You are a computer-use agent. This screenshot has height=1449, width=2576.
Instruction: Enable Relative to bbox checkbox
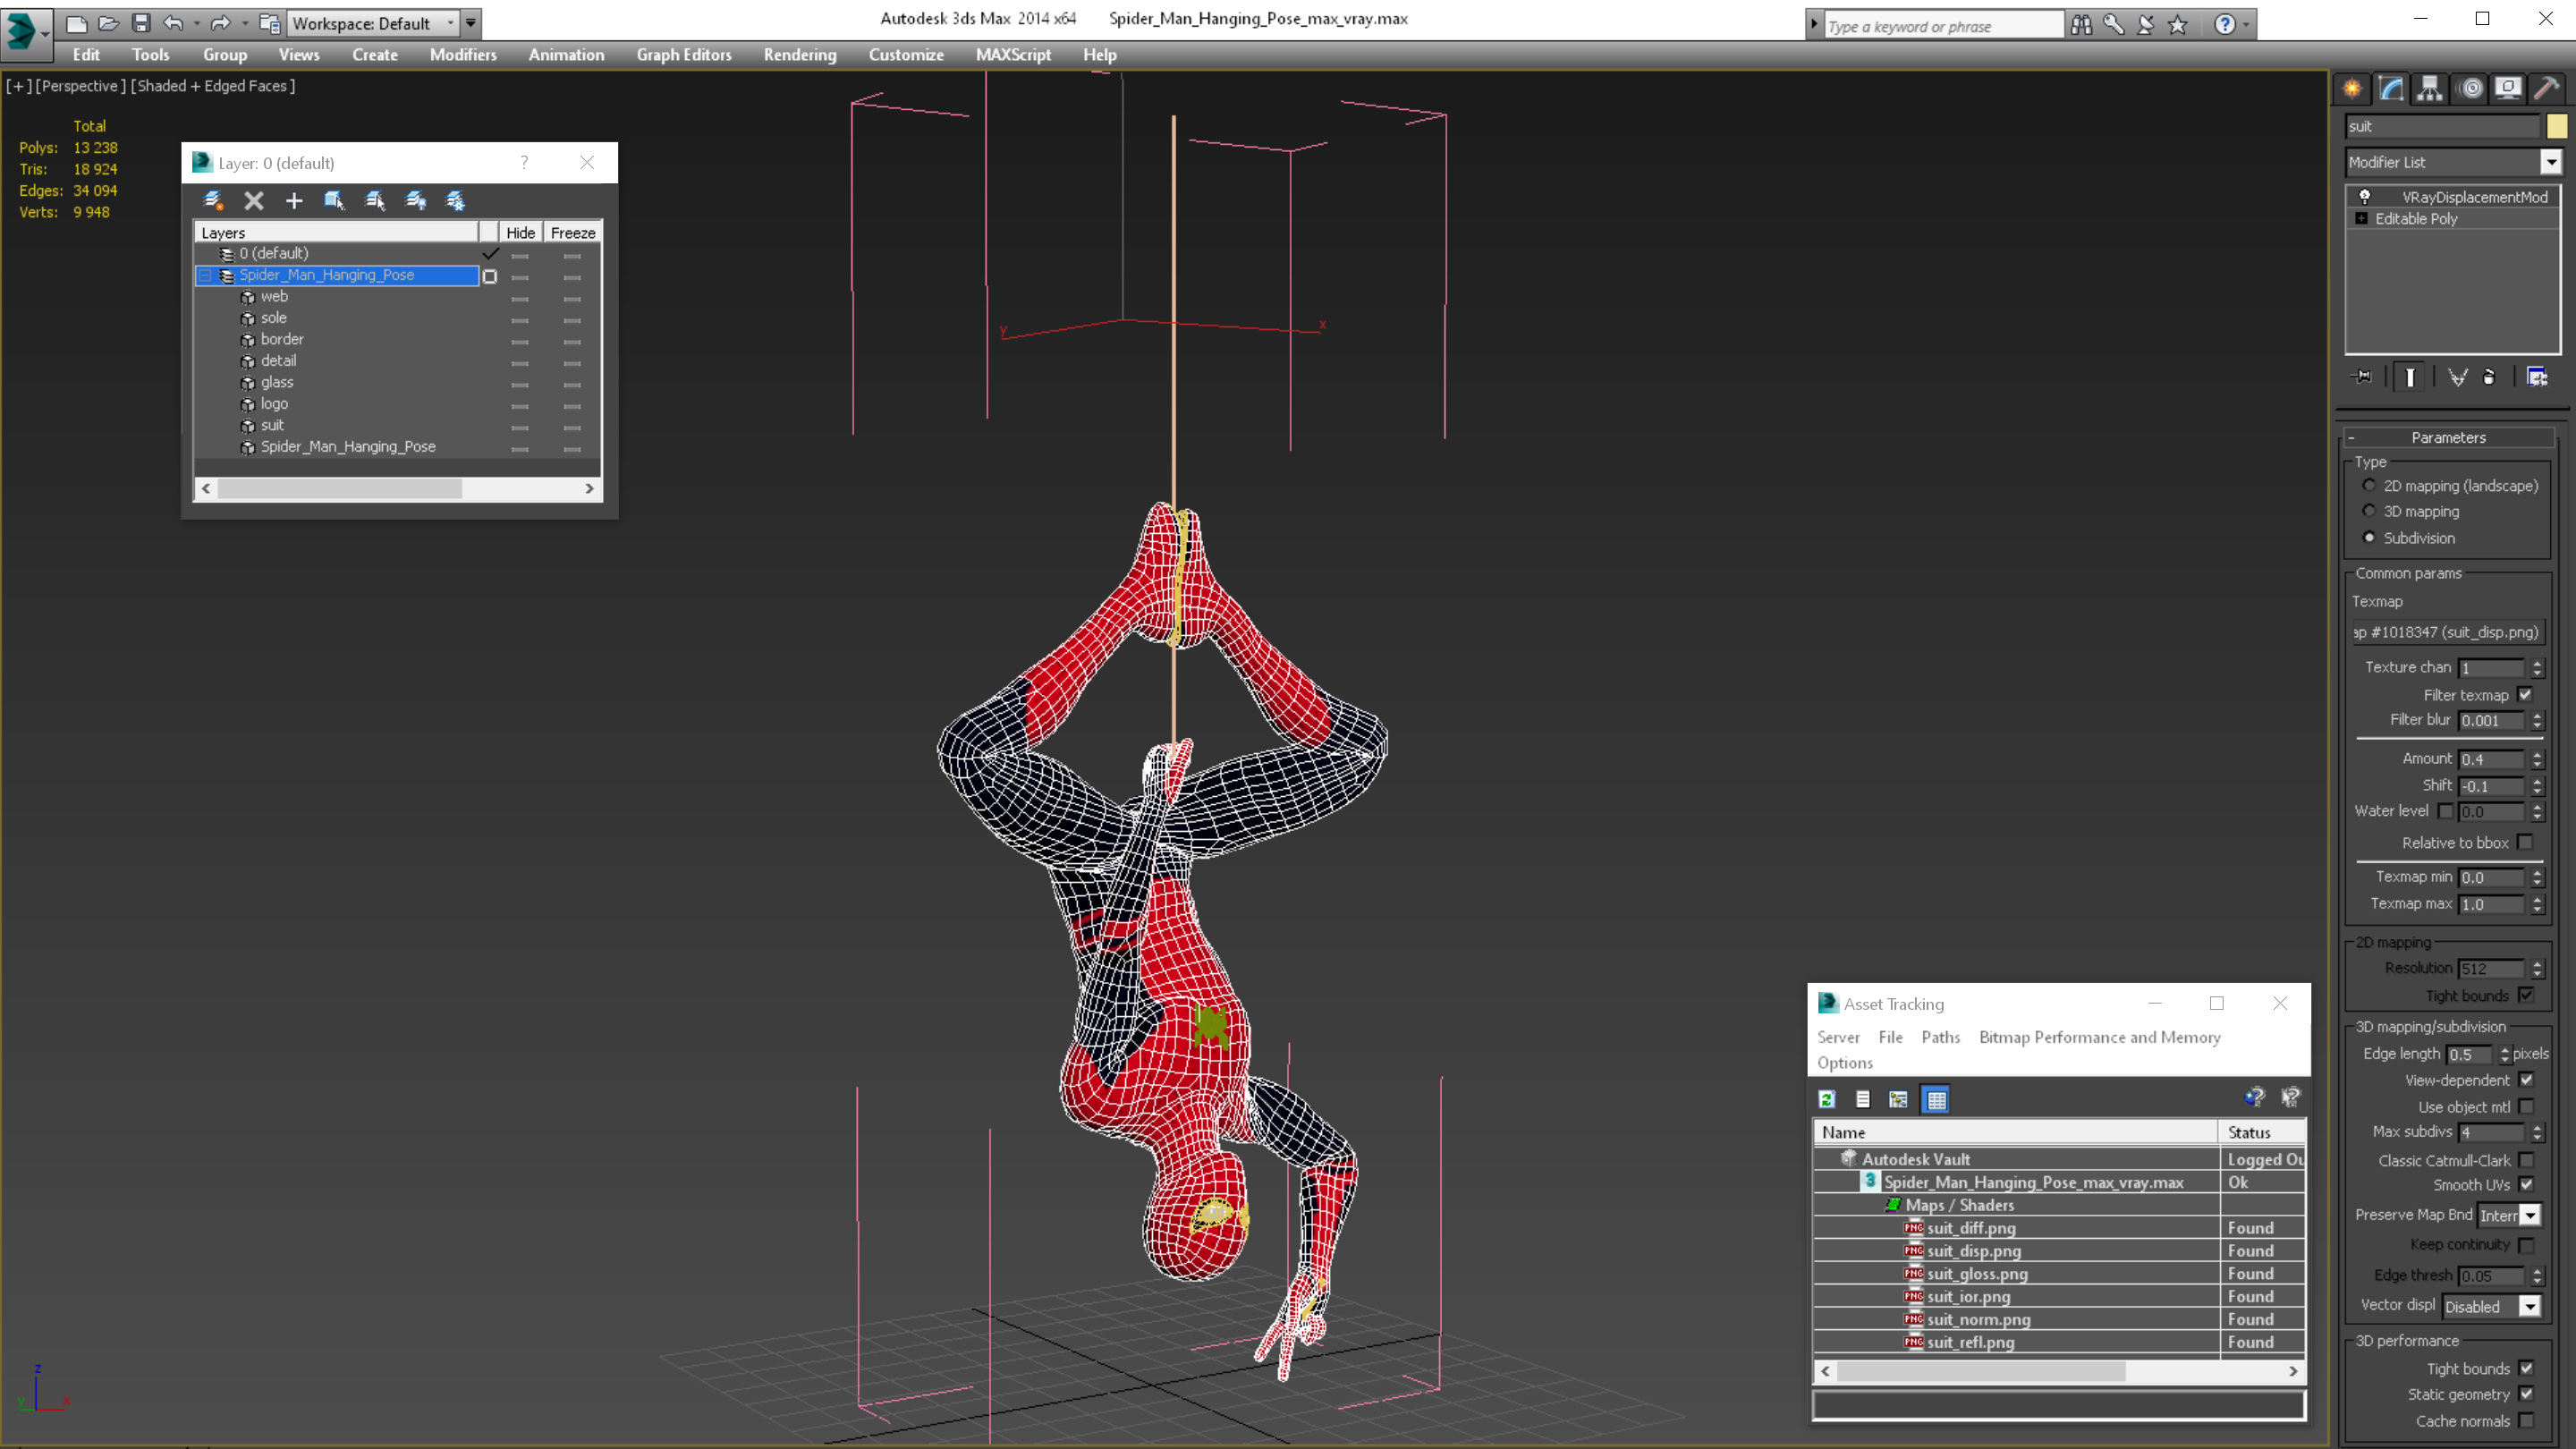pyautogui.click(x=2526, y=842)
